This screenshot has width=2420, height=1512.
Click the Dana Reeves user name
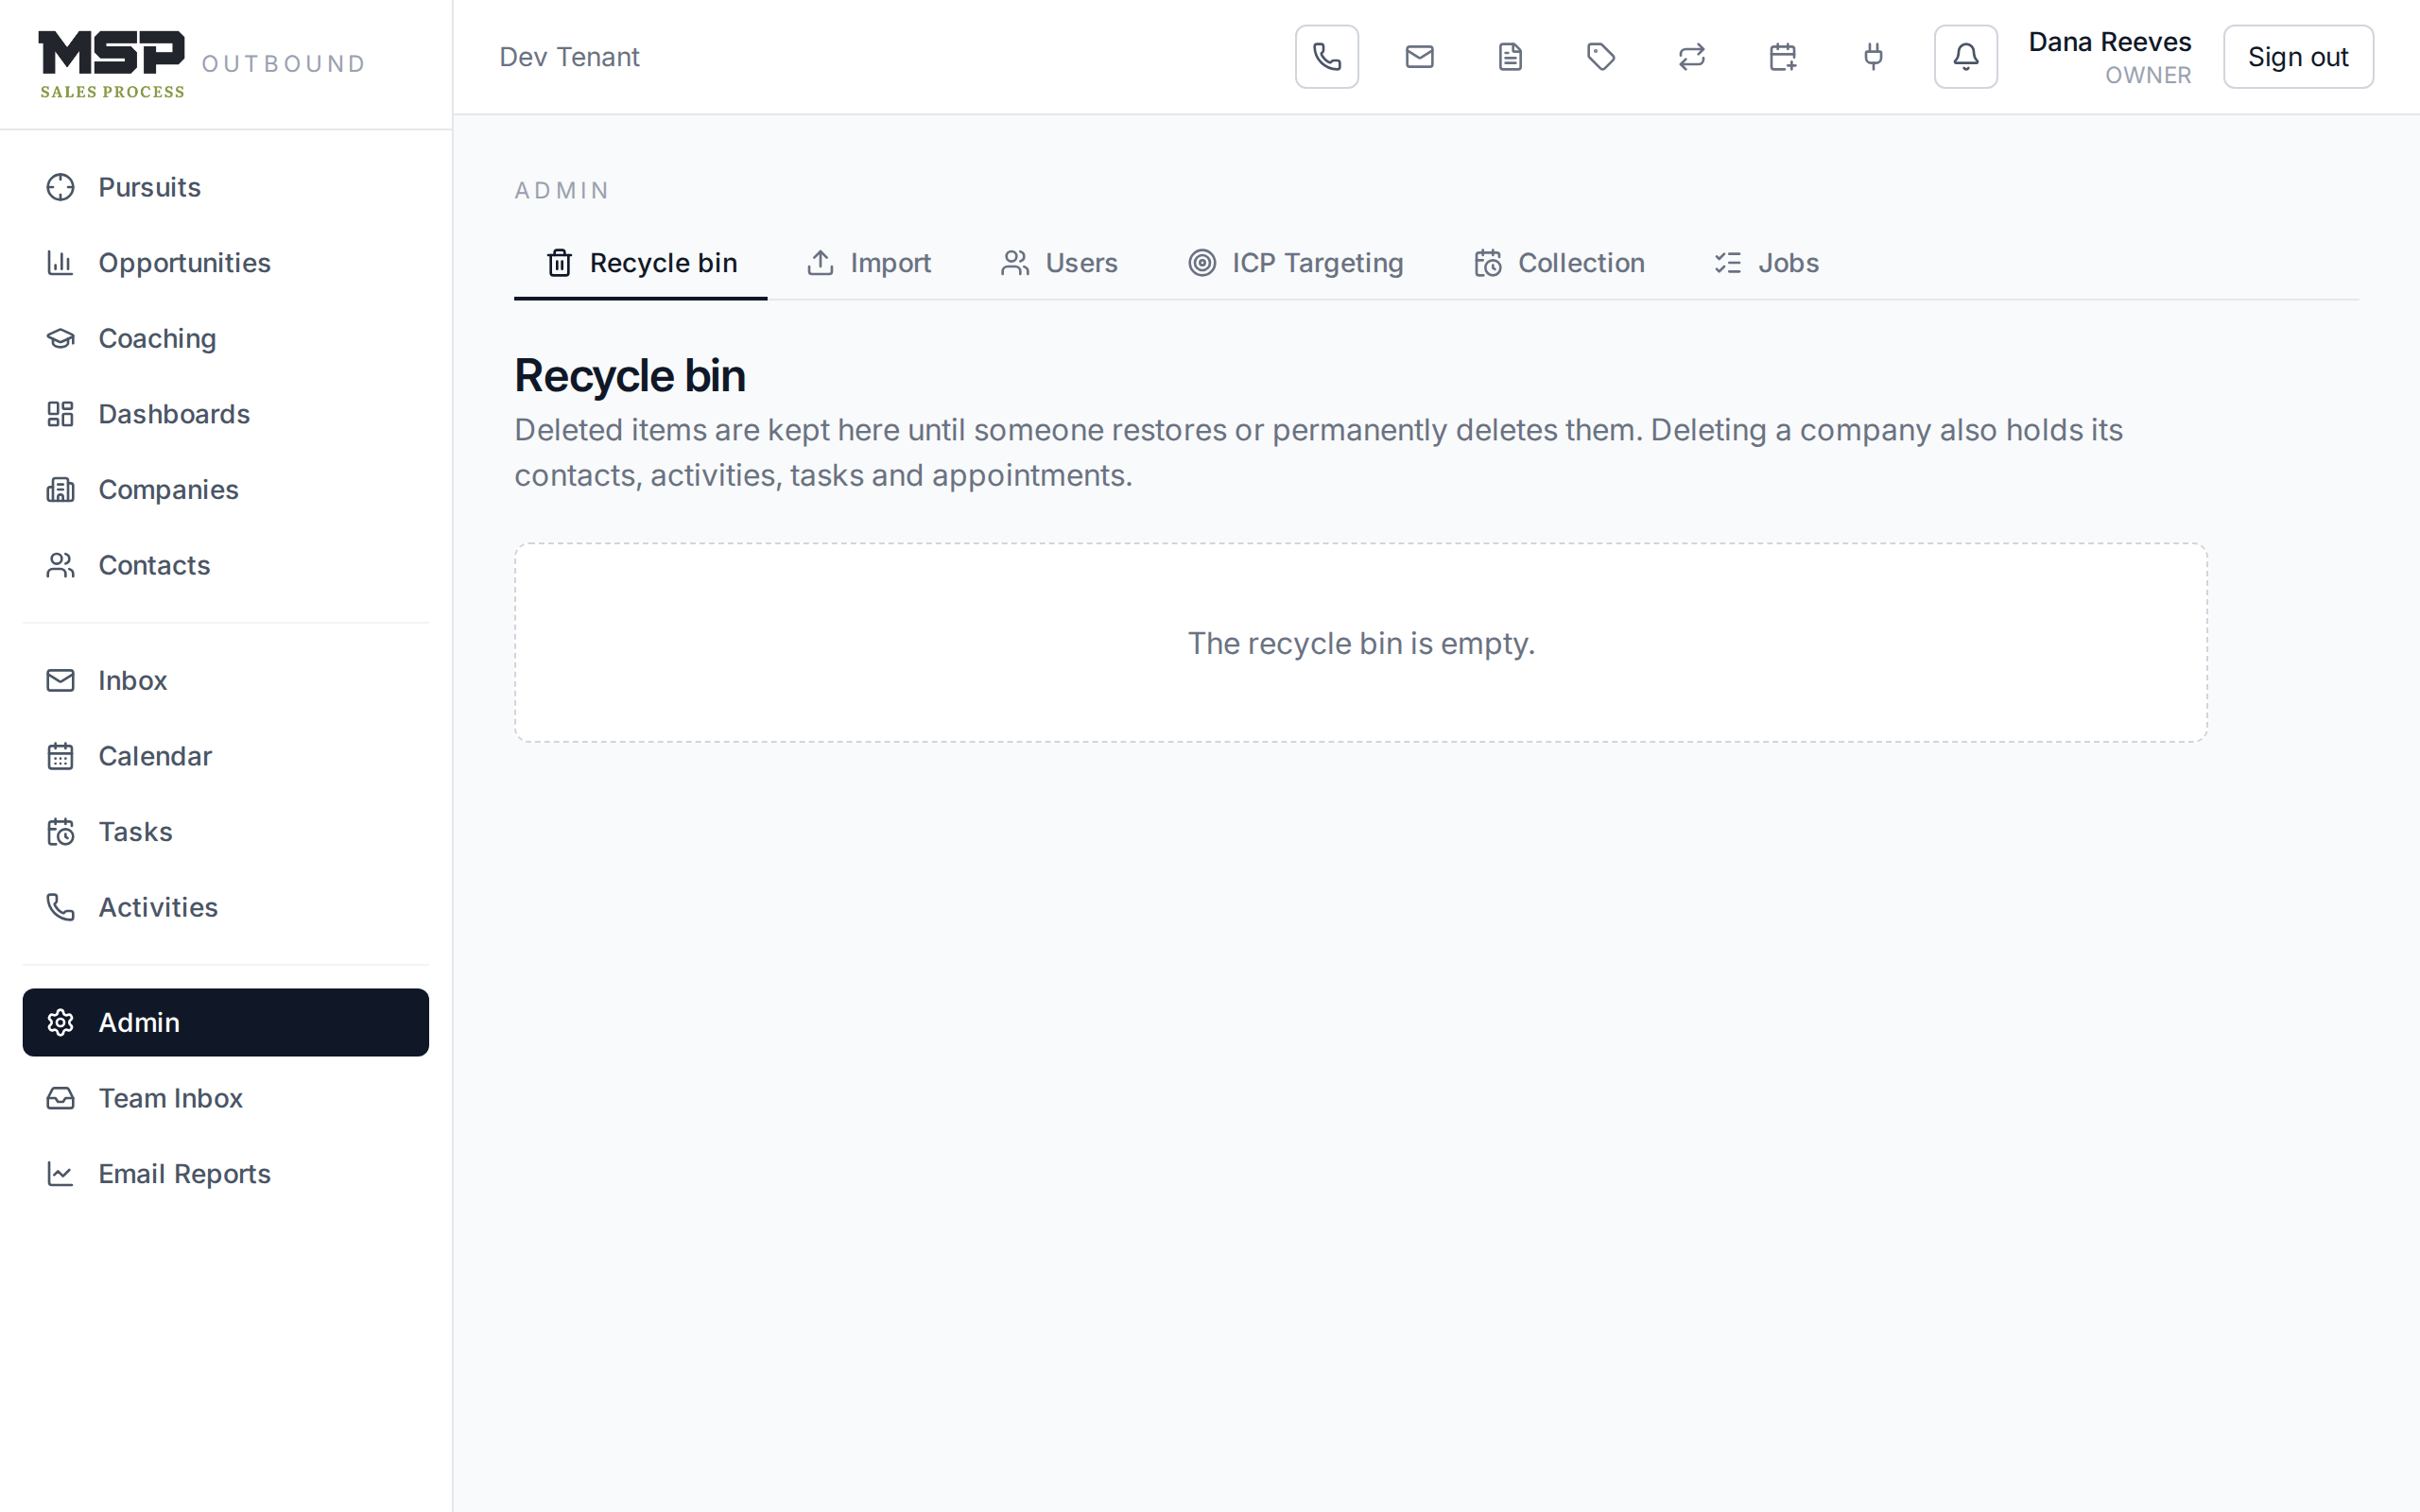pyautogui.click(x=2109, y=42)
